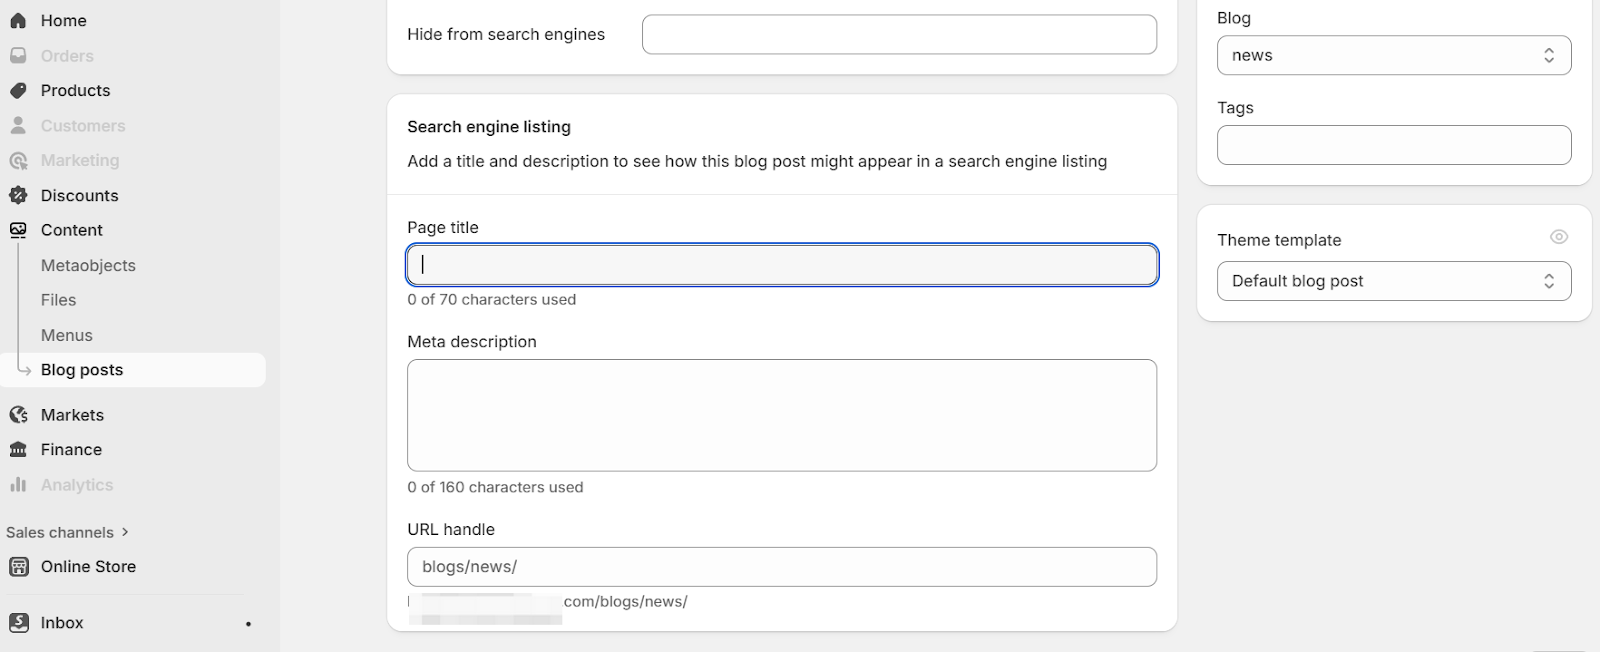Open Menus in the sidebar

point(66,336)
